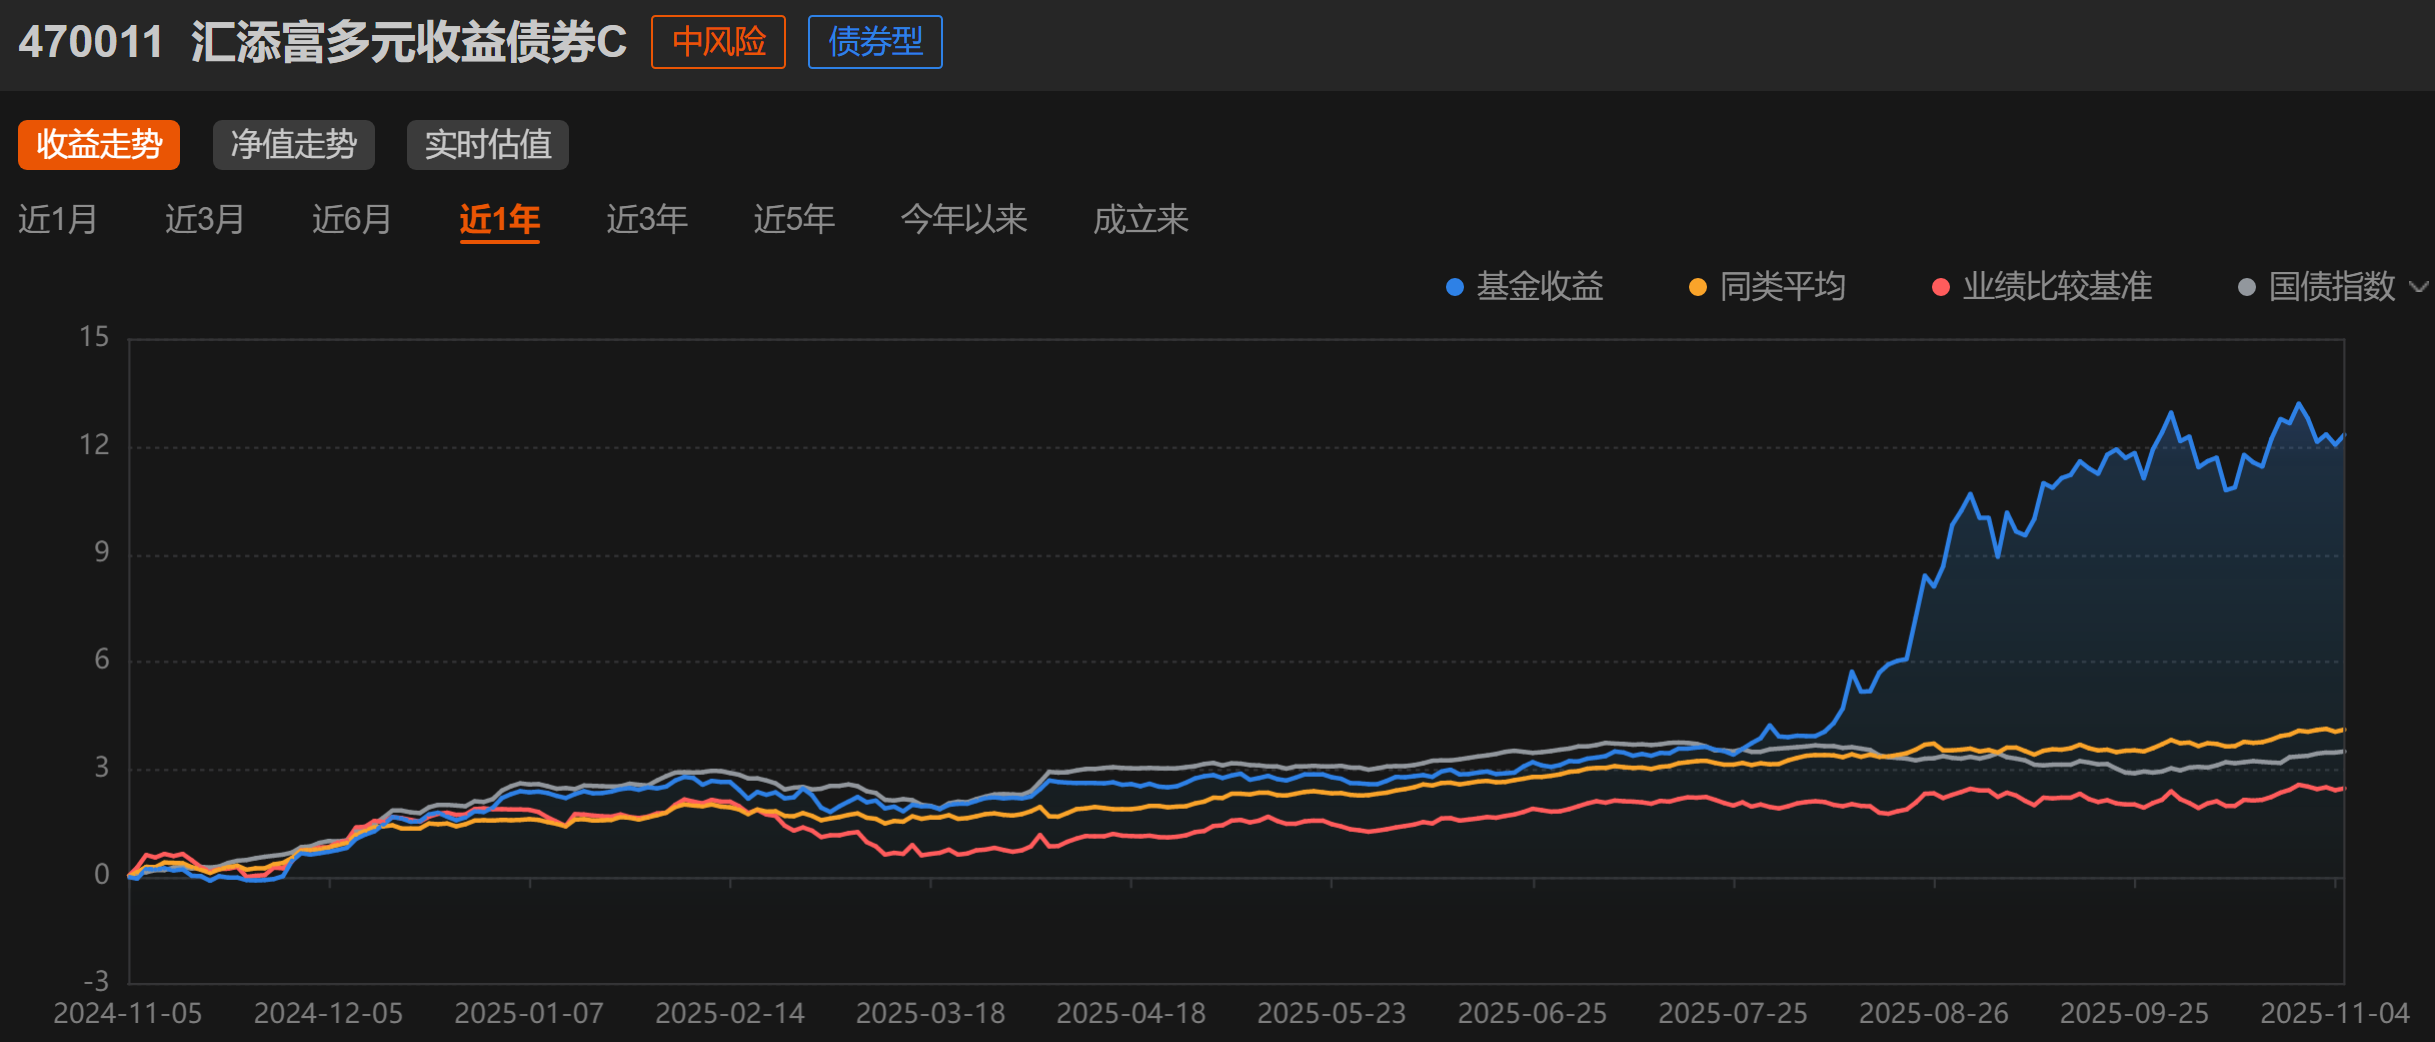Open the 实时估值 tab
Image resolution: width=2435 pixels, height=1042 pixels.
[488, 145]
